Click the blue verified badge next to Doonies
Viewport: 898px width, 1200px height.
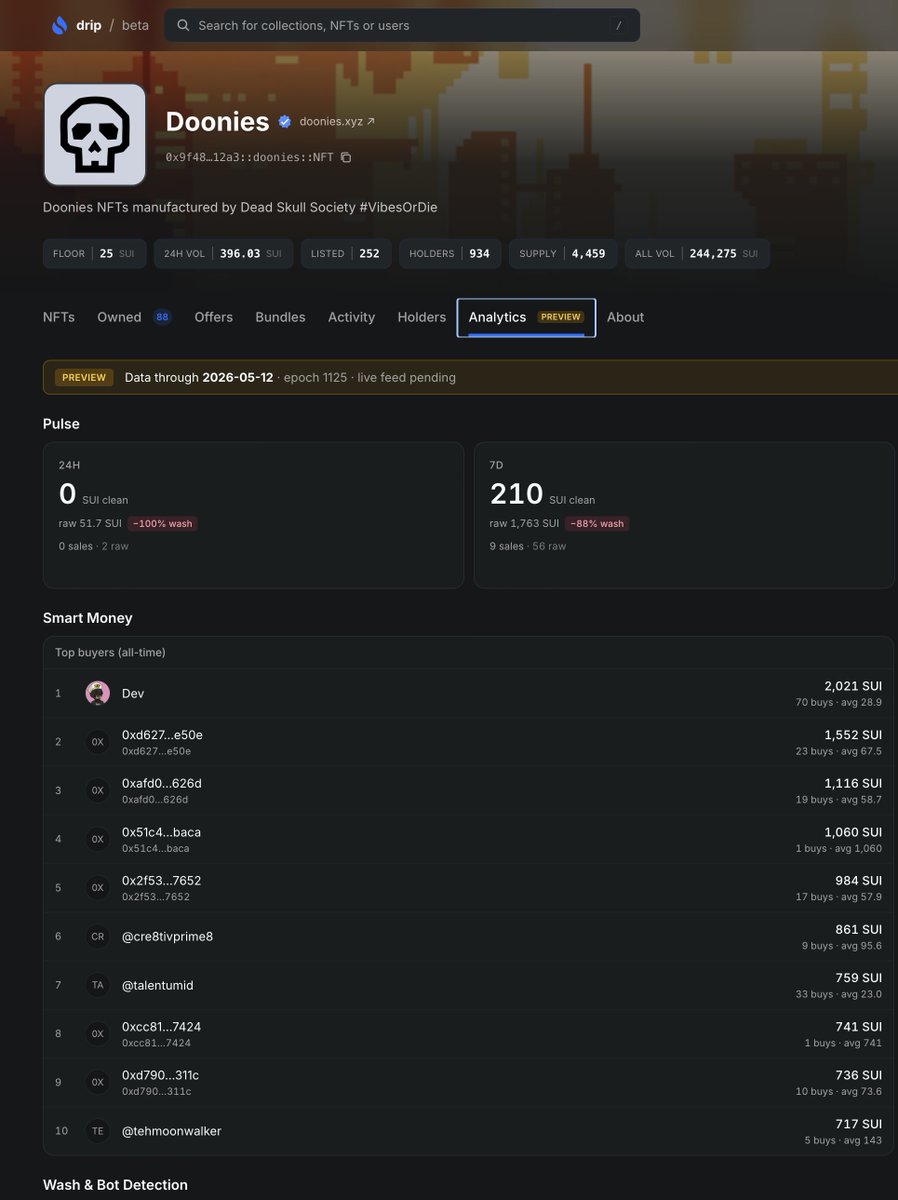pyautogui.click(x=285, y=122)
